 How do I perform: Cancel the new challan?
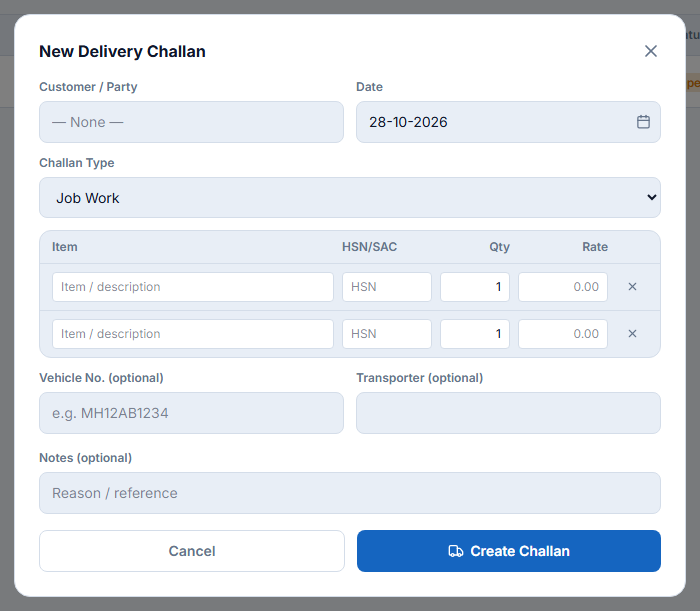(x=192, y=551)
